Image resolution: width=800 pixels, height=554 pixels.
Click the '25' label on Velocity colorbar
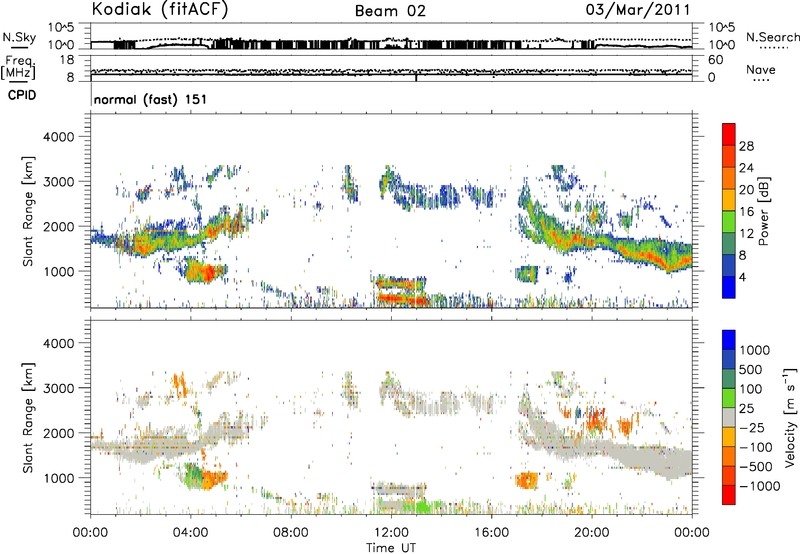[x=747, y=408]
